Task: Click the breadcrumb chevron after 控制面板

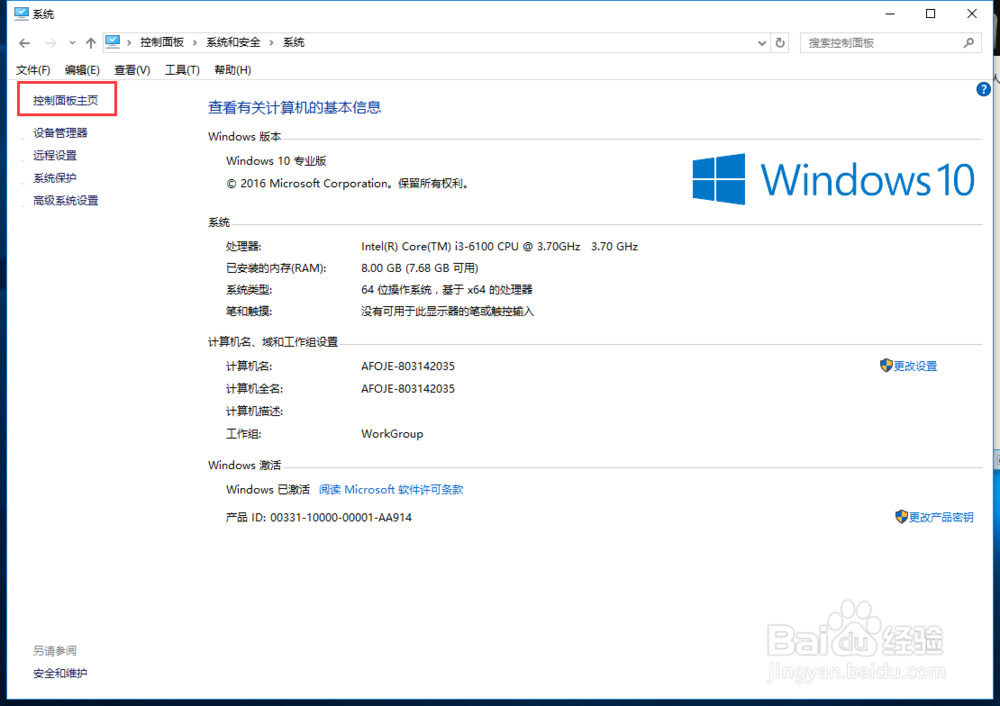Action: click(197, 42)
